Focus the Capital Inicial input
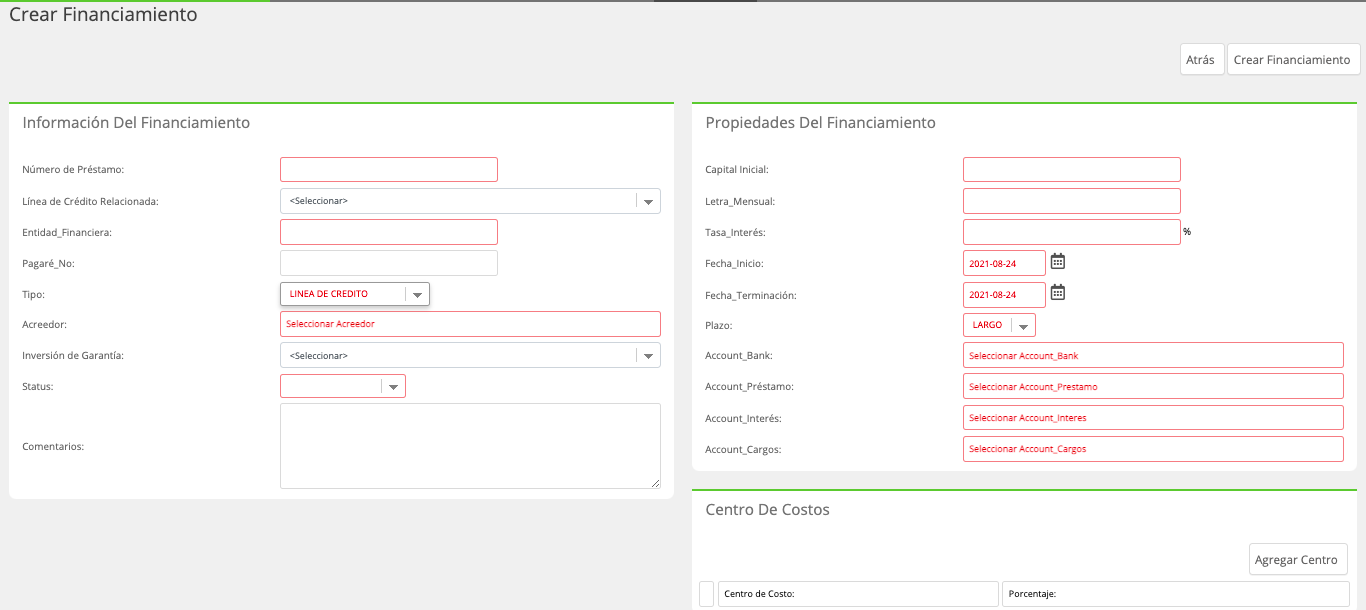 1072,169
